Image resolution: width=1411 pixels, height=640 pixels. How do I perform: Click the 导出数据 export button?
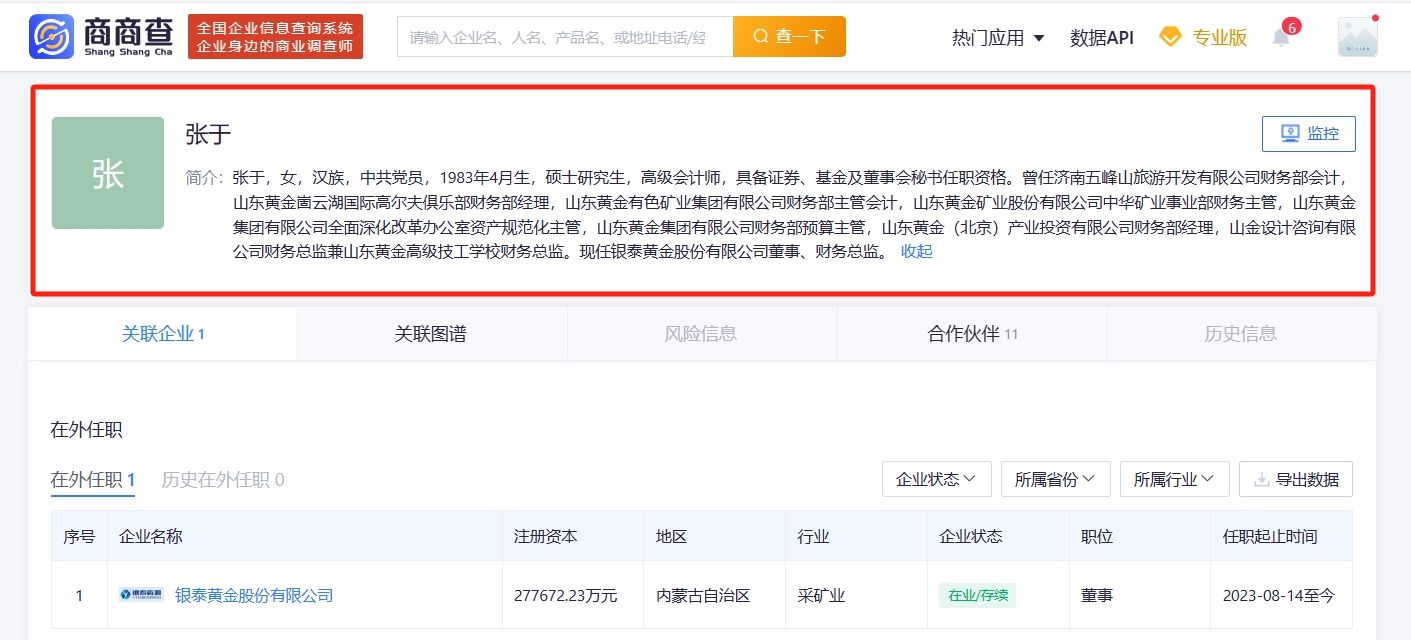click(x=1296, y=479)
